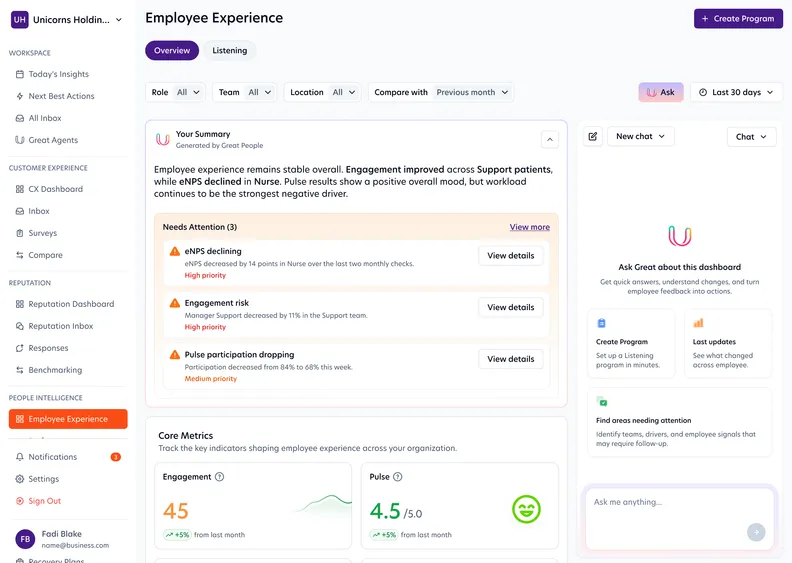Click the Notifications bell icon
This screenshot has height=563, width=792.
tap(20, 457)
